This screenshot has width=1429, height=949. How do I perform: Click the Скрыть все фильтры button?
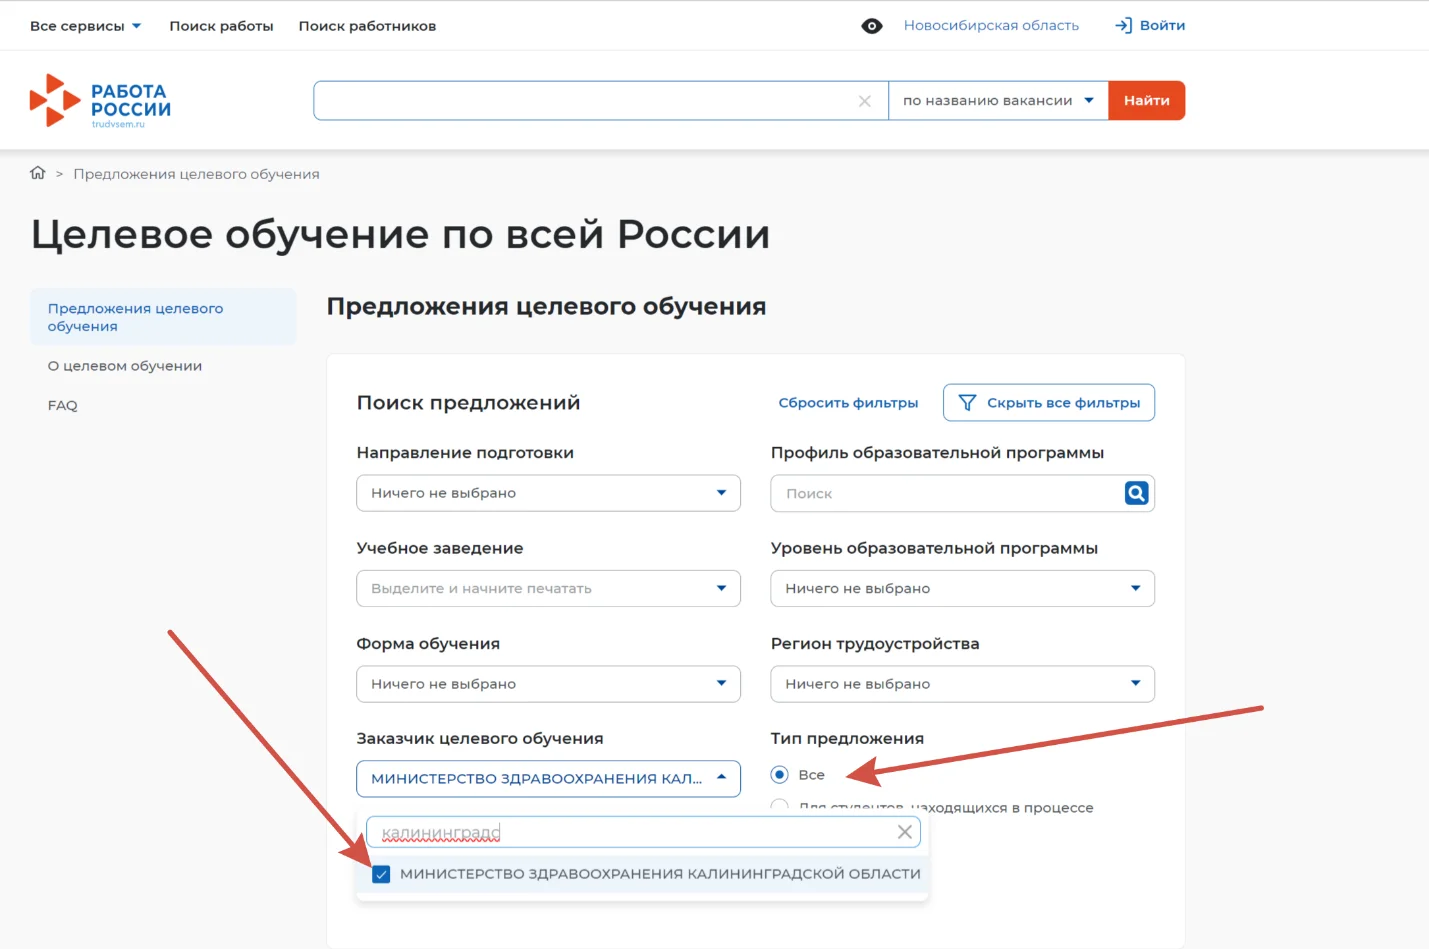pyautogui.click(x=1048, y=403)
